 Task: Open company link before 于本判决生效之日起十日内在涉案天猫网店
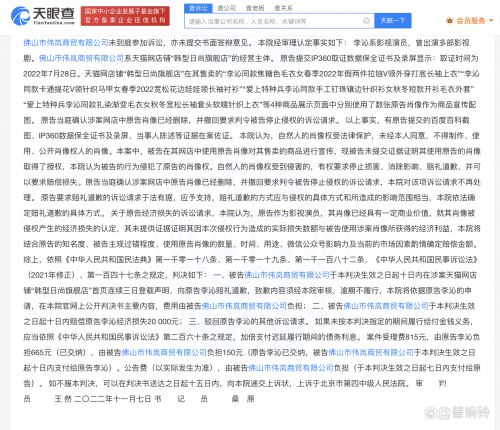pyautogui.click(x=287, y=275)
